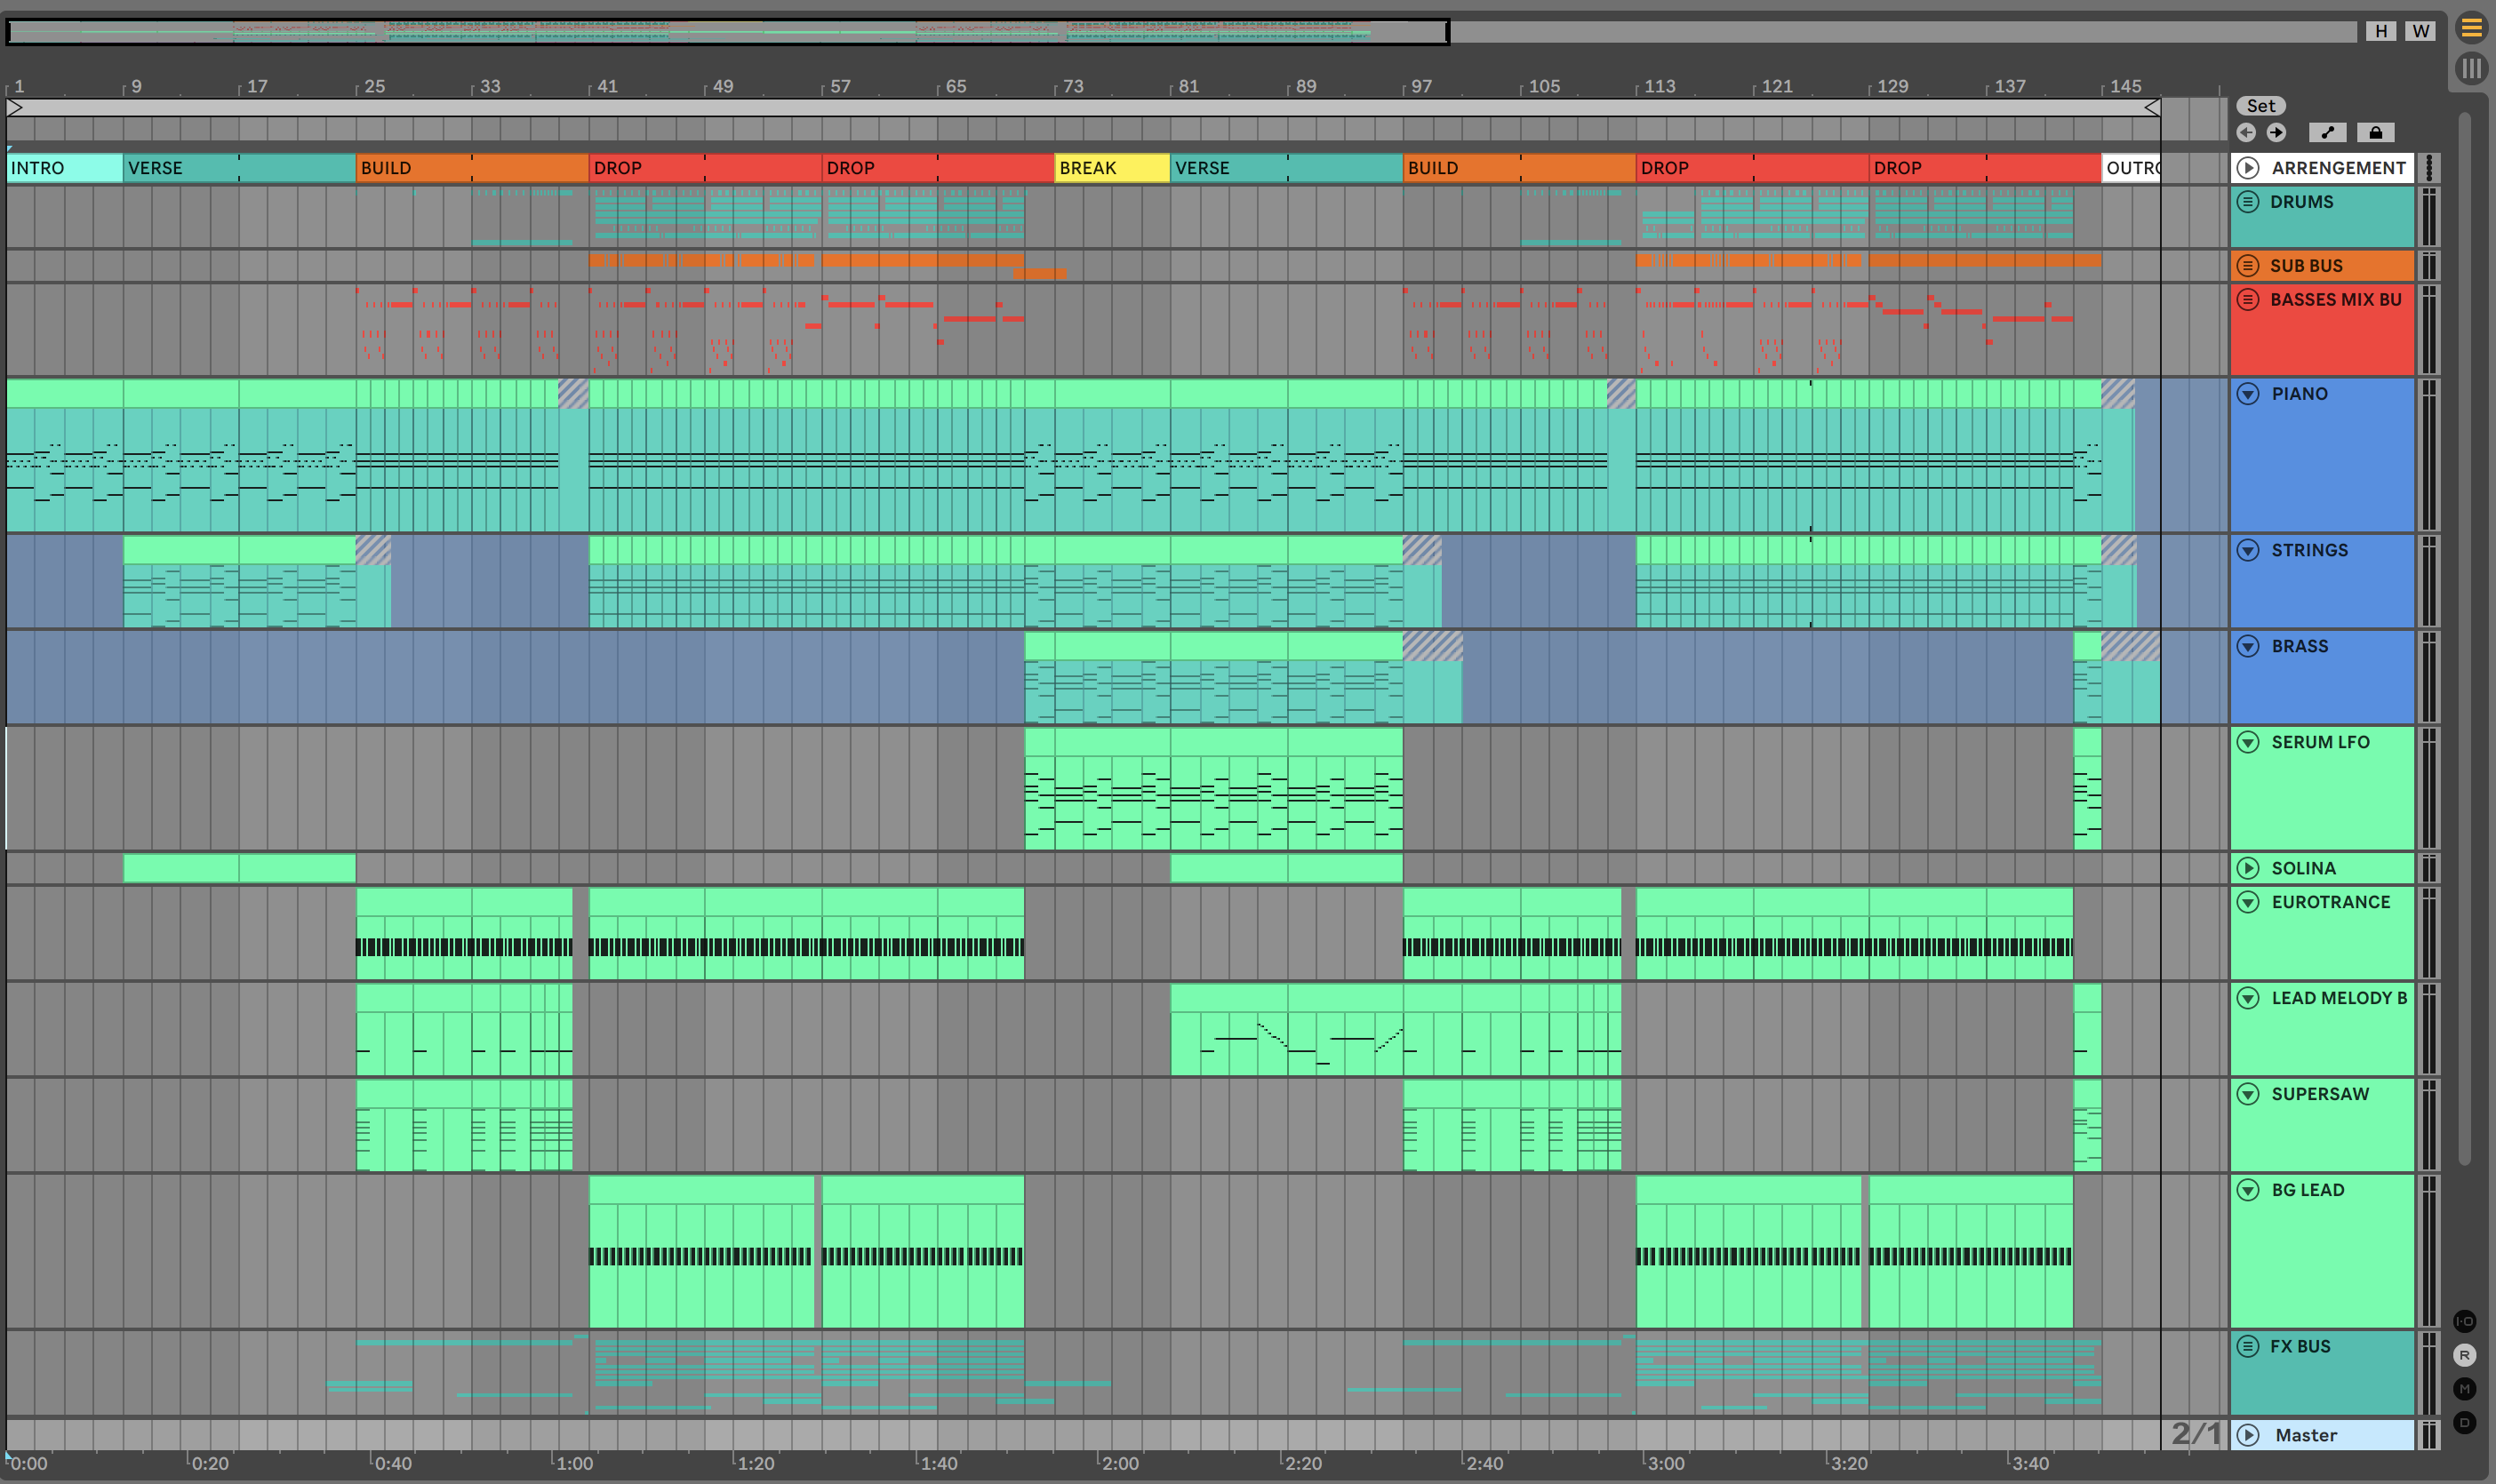2496x1484 pixels.
Task: Select the DRUMS track name
Action: pyautogui.click(x=2301, y=202)
